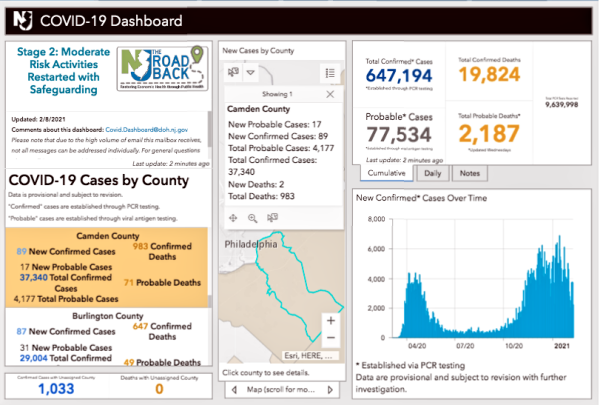Zoom out on the map
This screenshot has width=600, height=405.
point(331,340)
